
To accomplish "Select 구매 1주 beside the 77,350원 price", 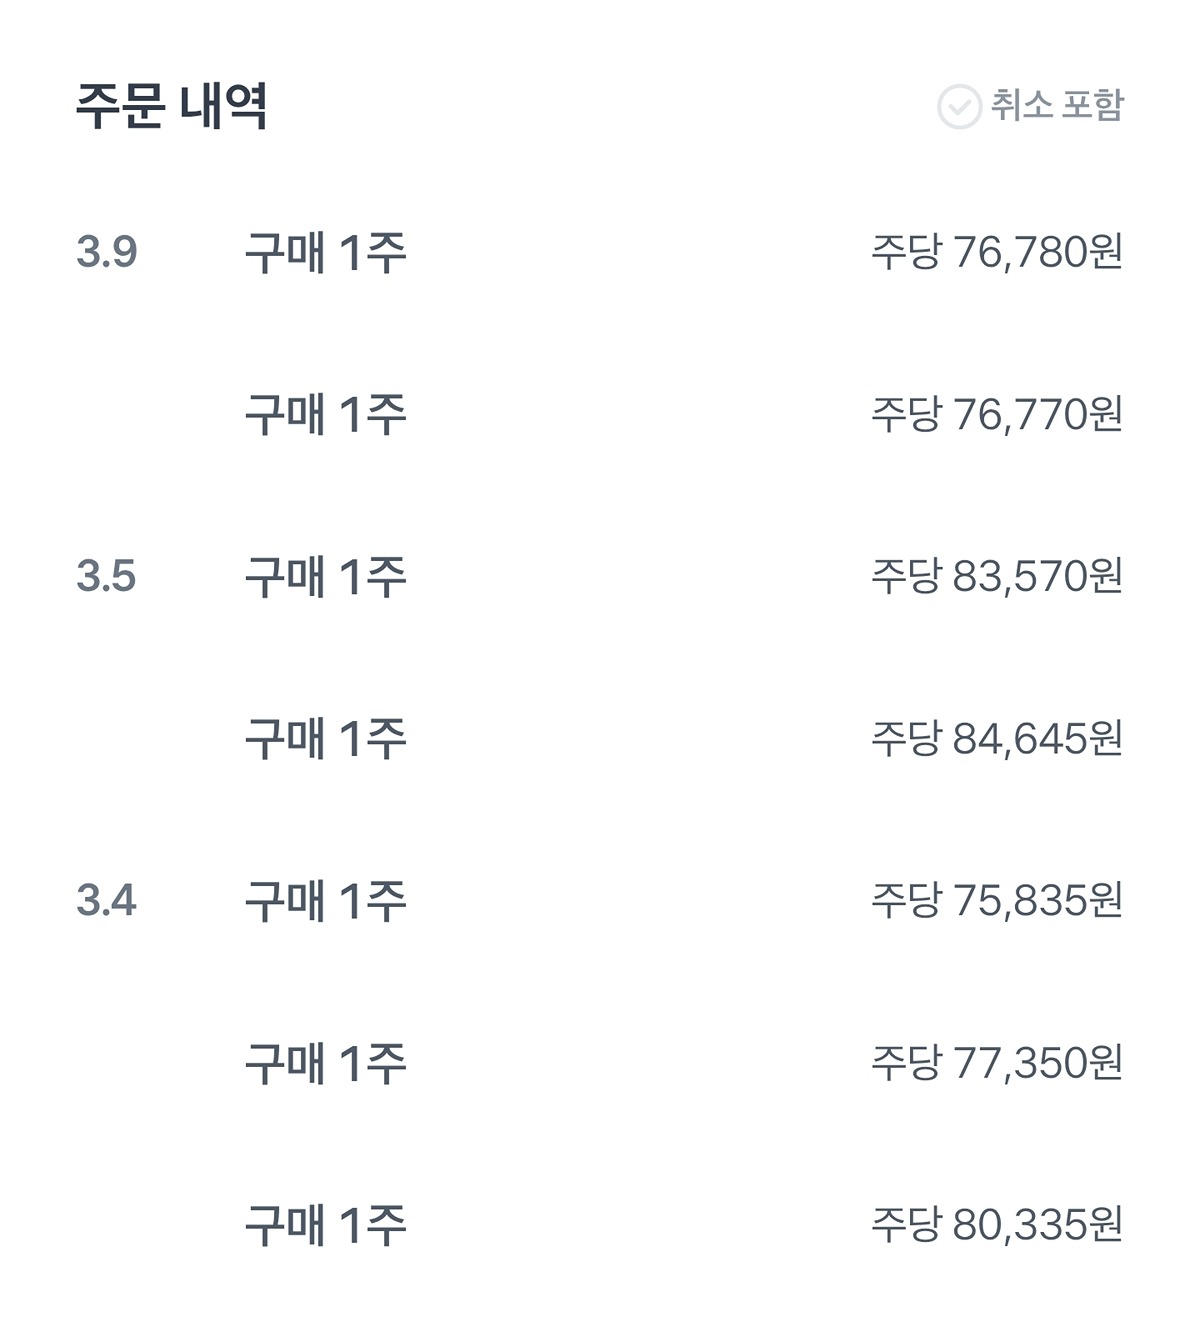I will [x=326, y=1062].
